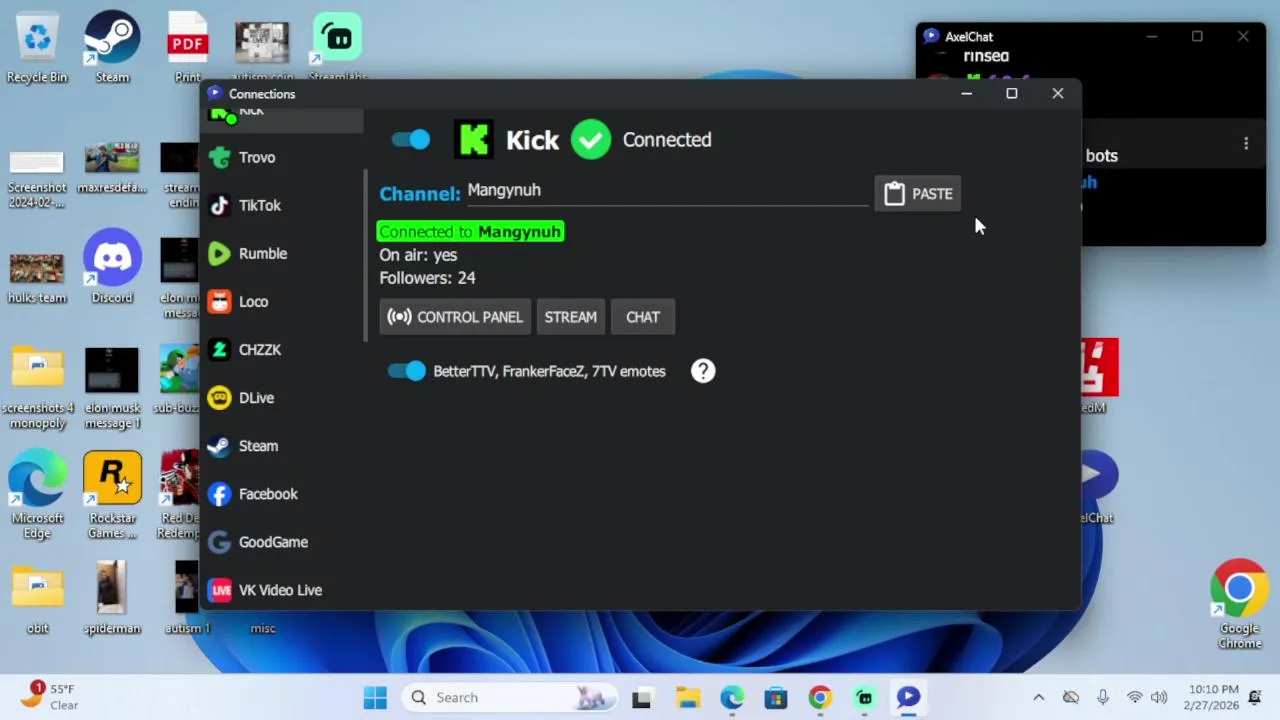The height and width of the screenshot is (720, 1280).
Task: Open the three-dot menu in AxelChat window
Action: click(x=1246, y=144)
